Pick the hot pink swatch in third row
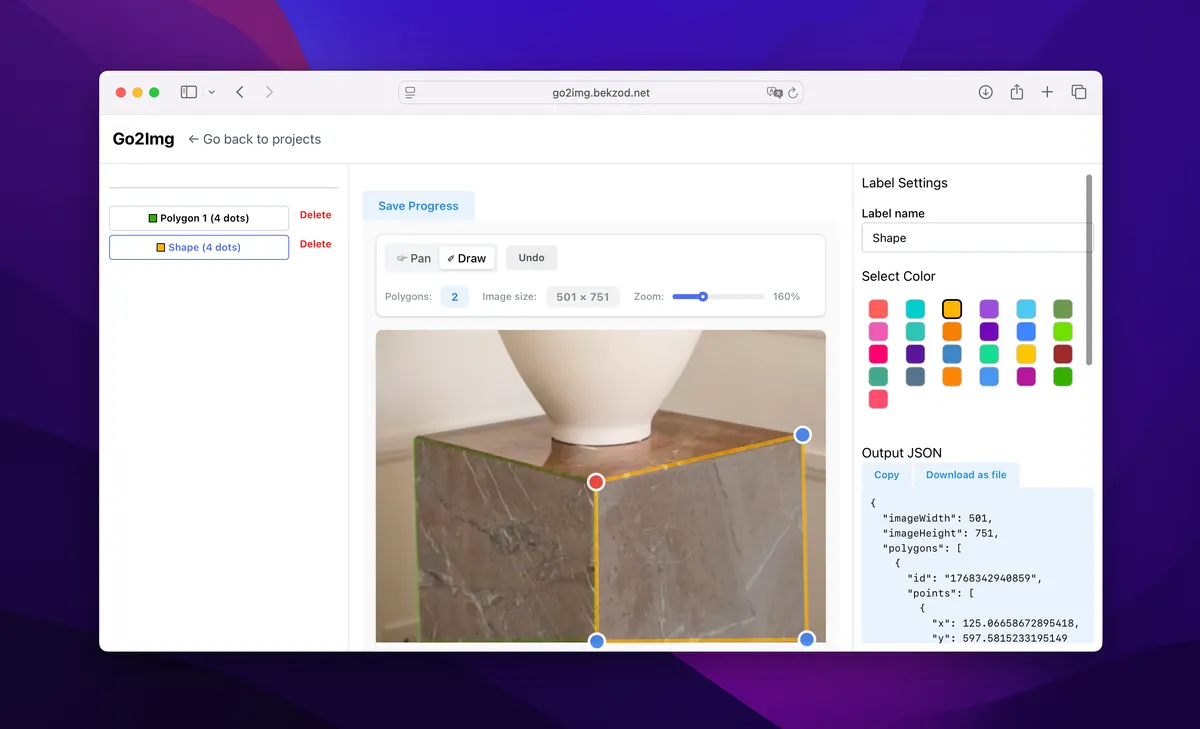 (878, 354)
